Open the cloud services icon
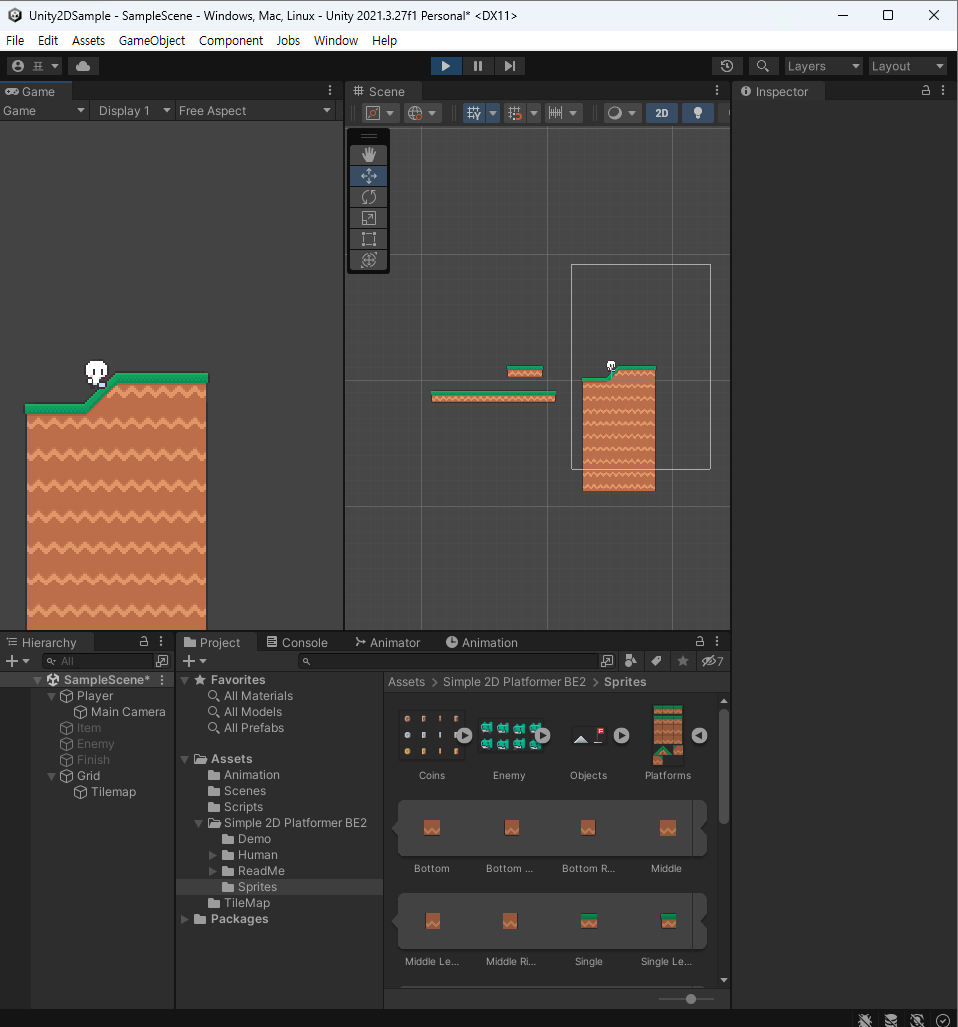Image resolution: width=958 pixels, height=1027 pixels. (83, 65)
